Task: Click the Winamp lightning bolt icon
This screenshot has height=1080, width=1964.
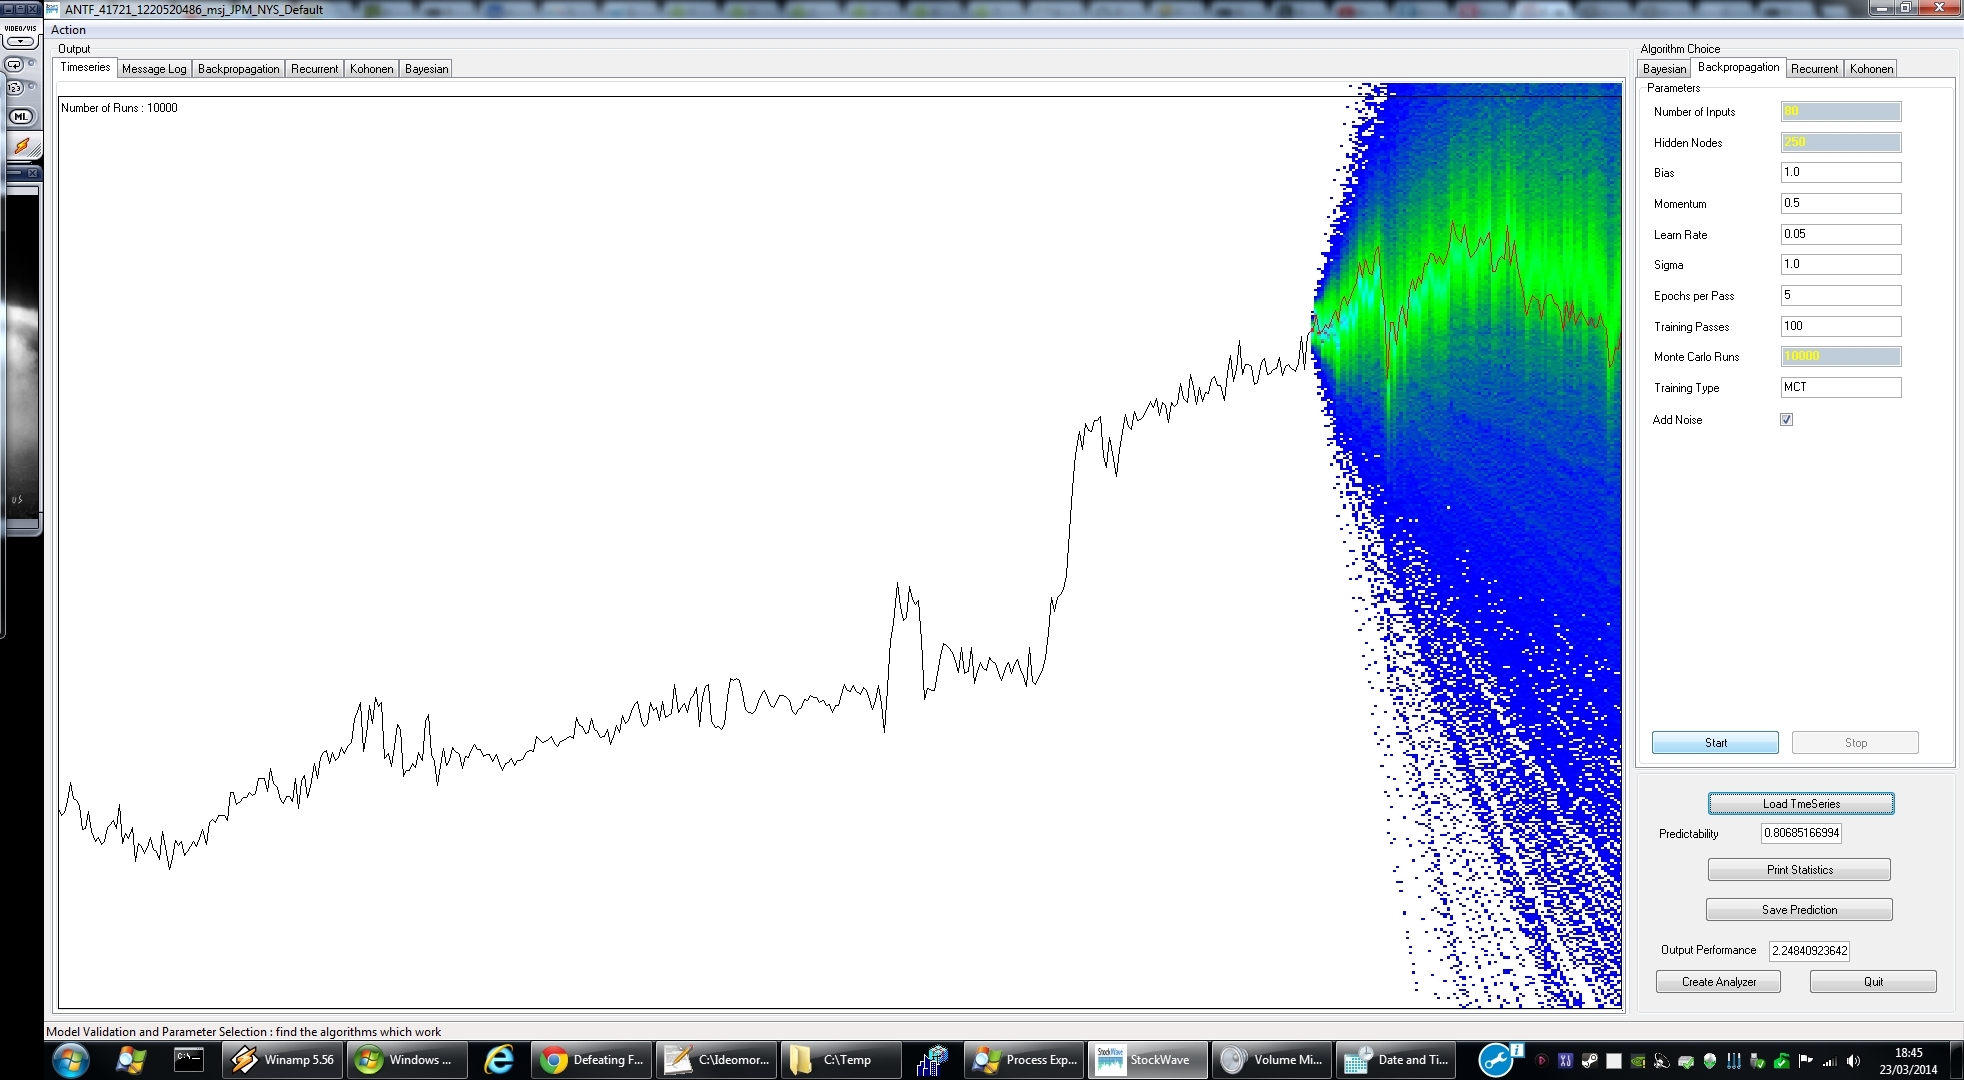Action: tap(22, 146)
